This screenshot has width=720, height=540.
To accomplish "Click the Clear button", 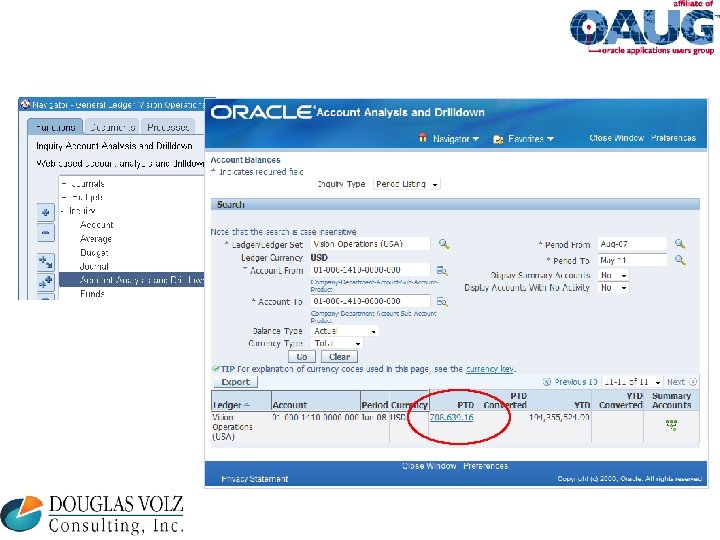I will pyautogui.click(x=339, y=356).
